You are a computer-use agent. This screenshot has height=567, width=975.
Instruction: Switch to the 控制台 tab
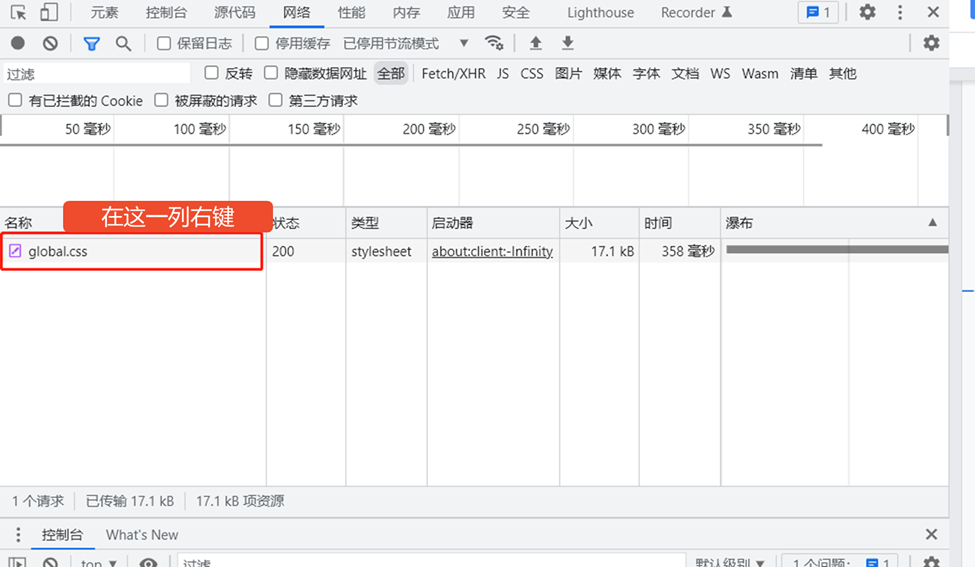pyautogui.click(x=166, y=12)
